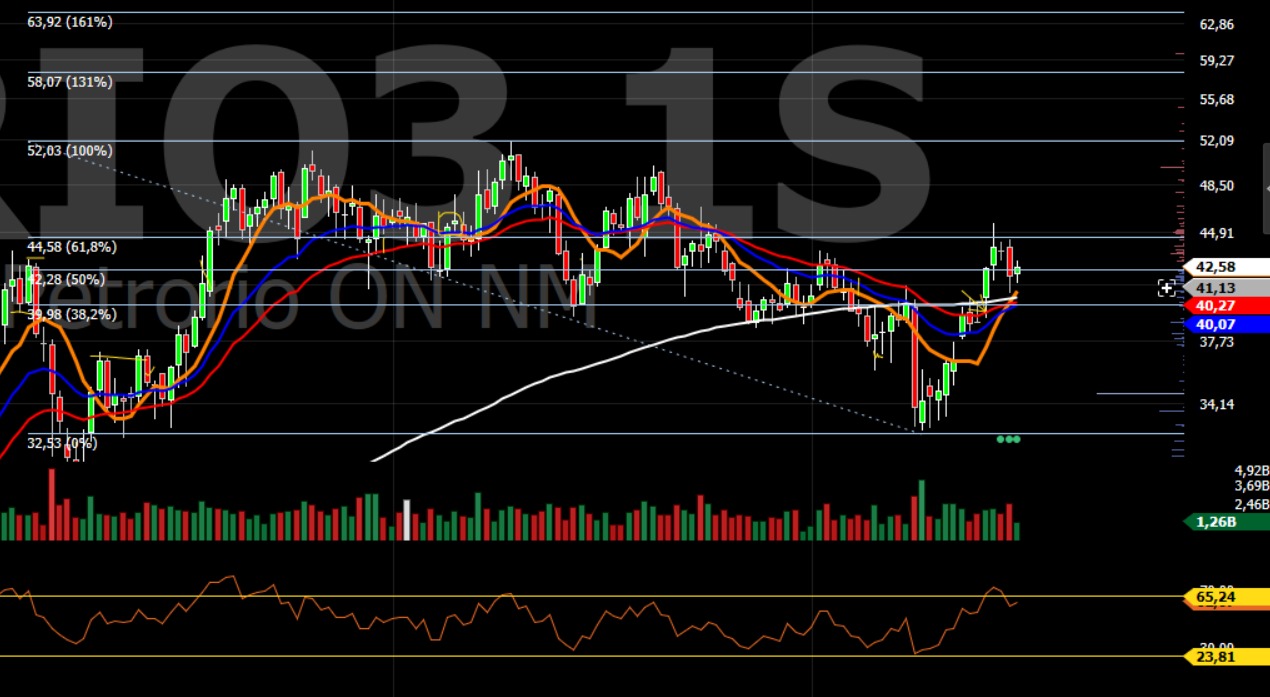Image resolution: width=1270 pixels, height=697 pixels.
Task: Click the 48,50 price axis value
Action: (1217, 185)
